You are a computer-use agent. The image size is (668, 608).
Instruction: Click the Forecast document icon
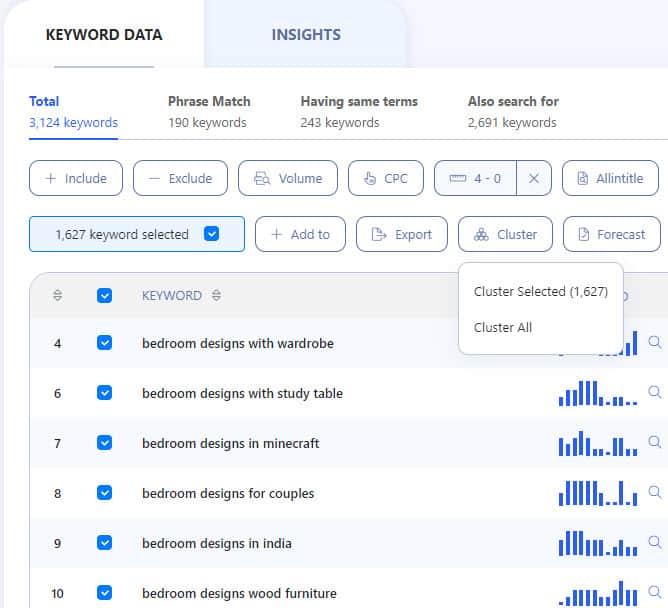(x=584, y=234)
